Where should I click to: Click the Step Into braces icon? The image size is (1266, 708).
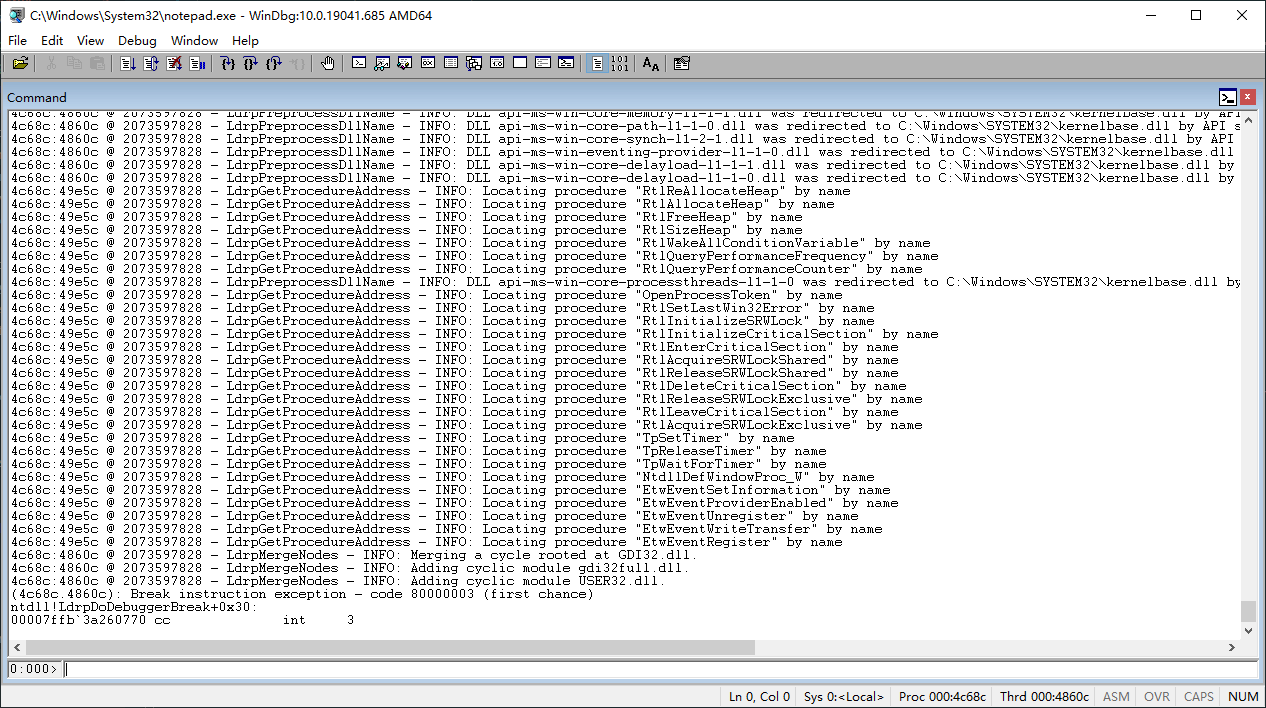228,63
